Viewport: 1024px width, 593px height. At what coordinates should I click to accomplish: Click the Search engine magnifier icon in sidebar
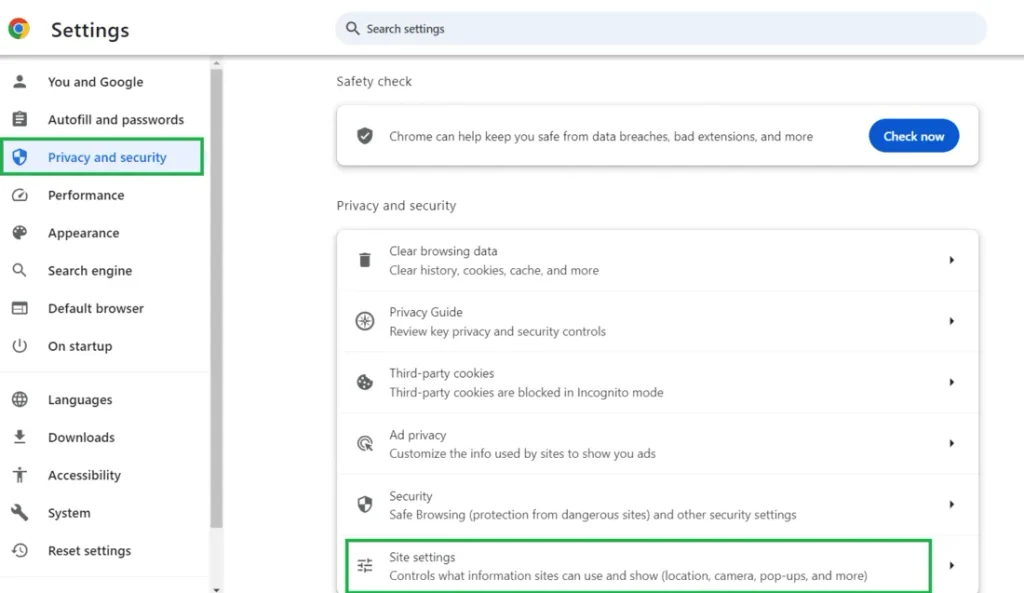[20, 270]
